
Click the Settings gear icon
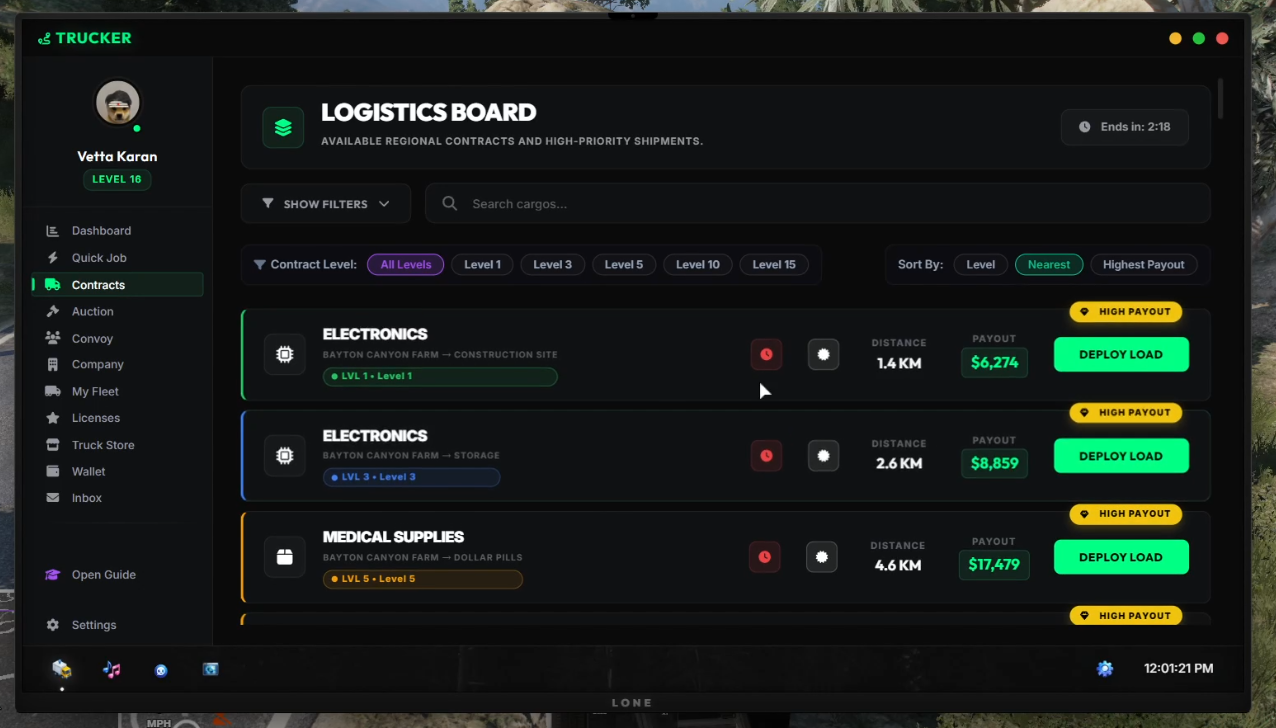tap(53, 625)
